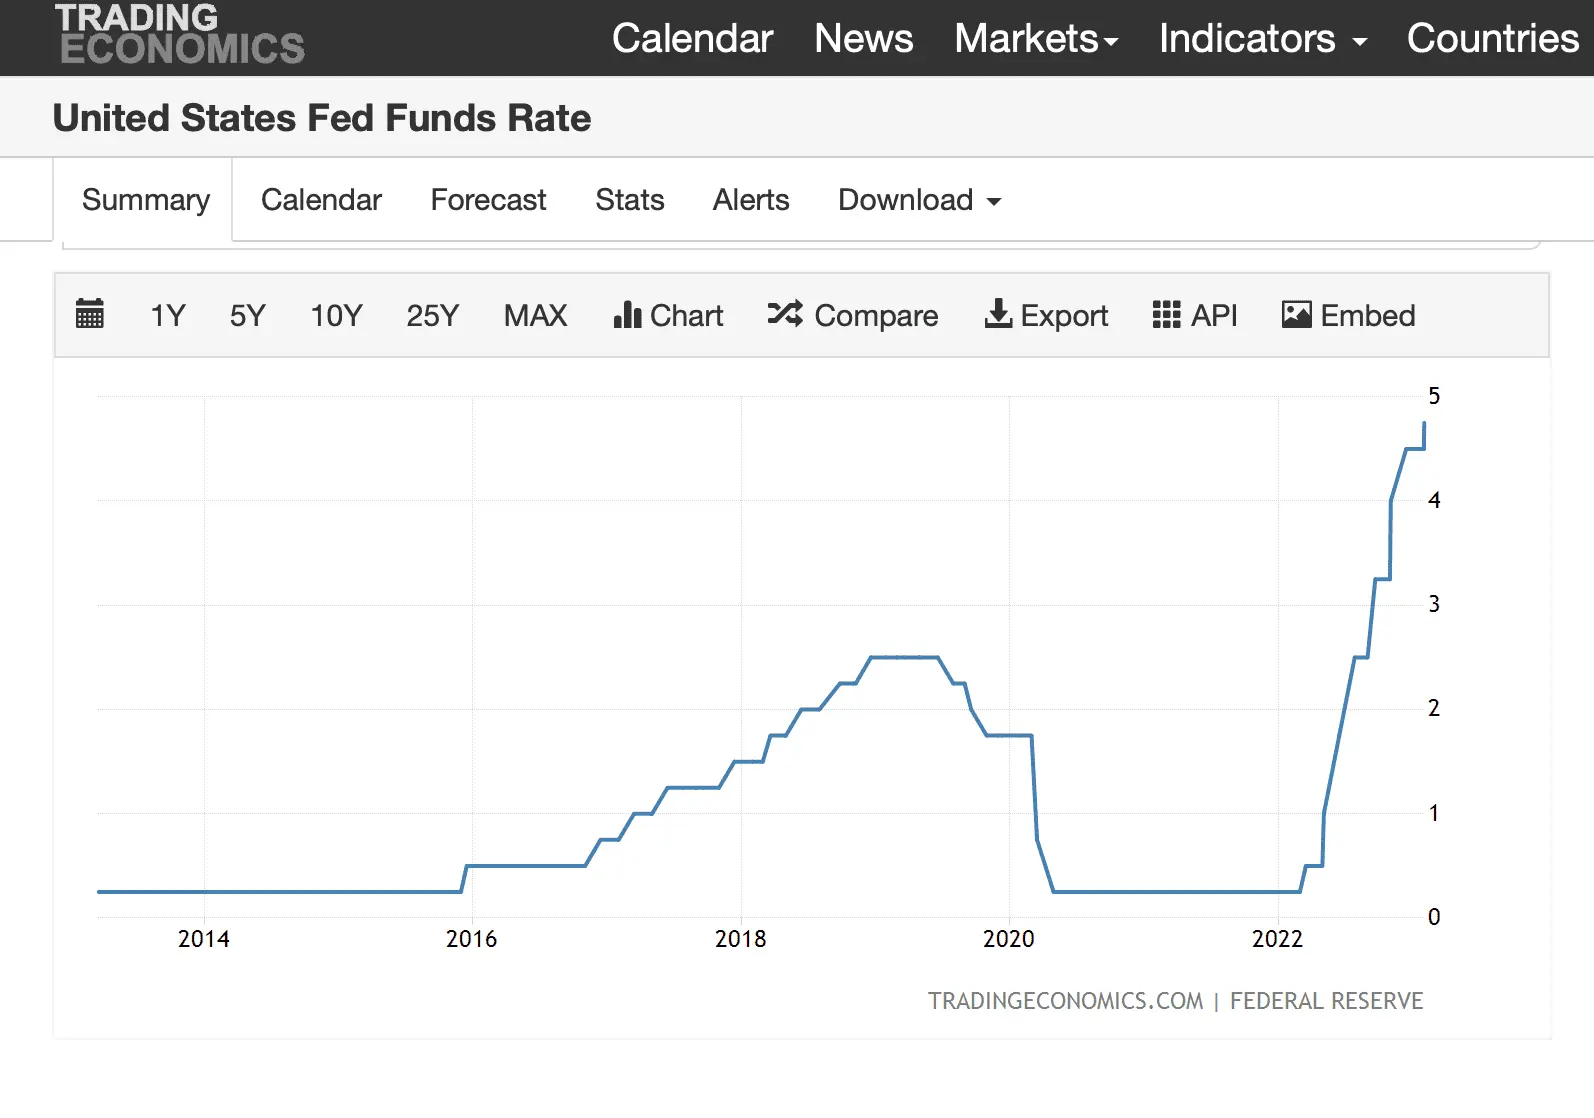Image resolution: width=1594 pixels, height=1118 pixels.
Task: Expand the Markets dropdown menu
Action: pos(1036,39)
